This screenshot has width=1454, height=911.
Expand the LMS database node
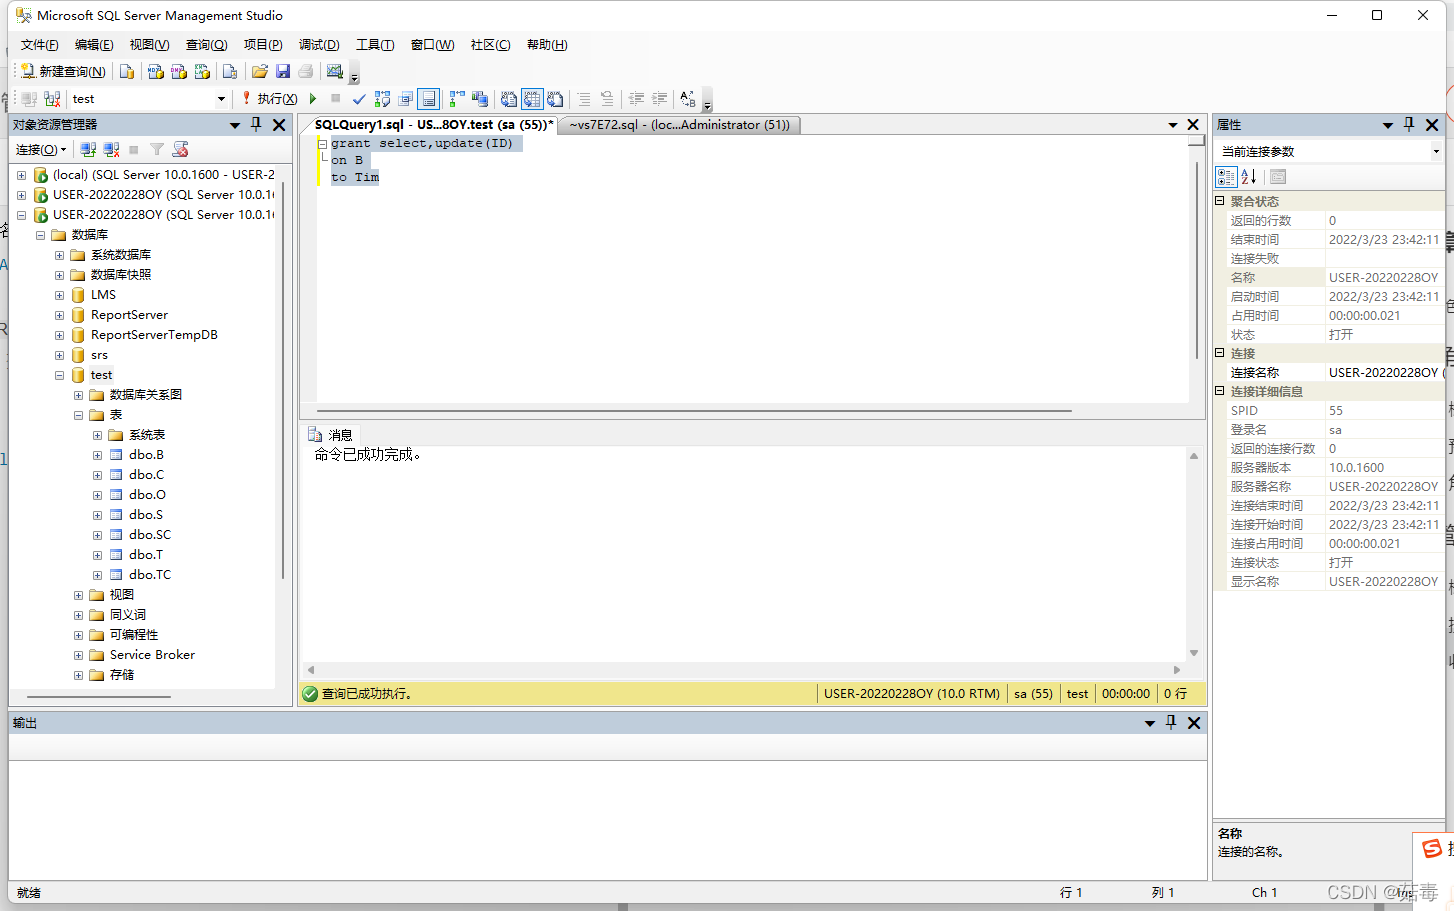click(59, 295)
